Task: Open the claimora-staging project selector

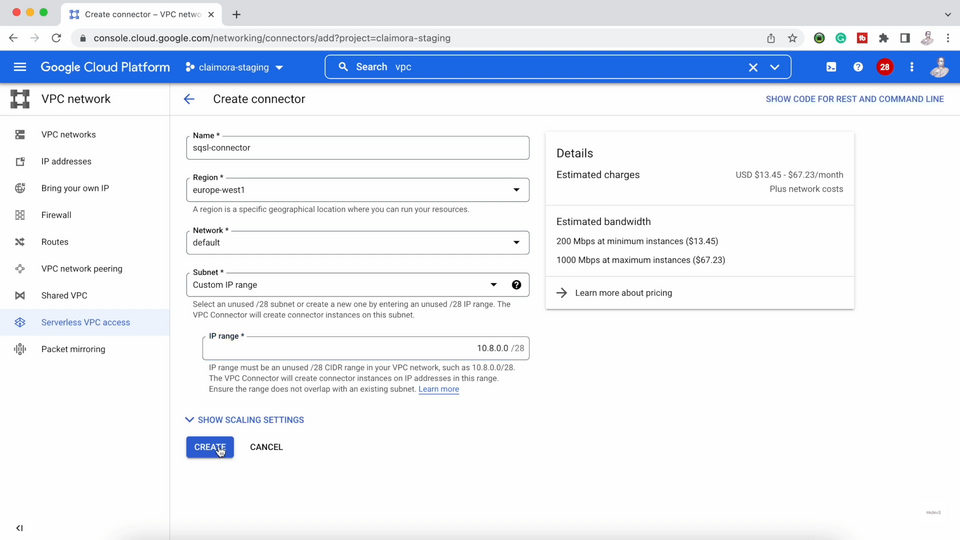Action: point(234,67)
